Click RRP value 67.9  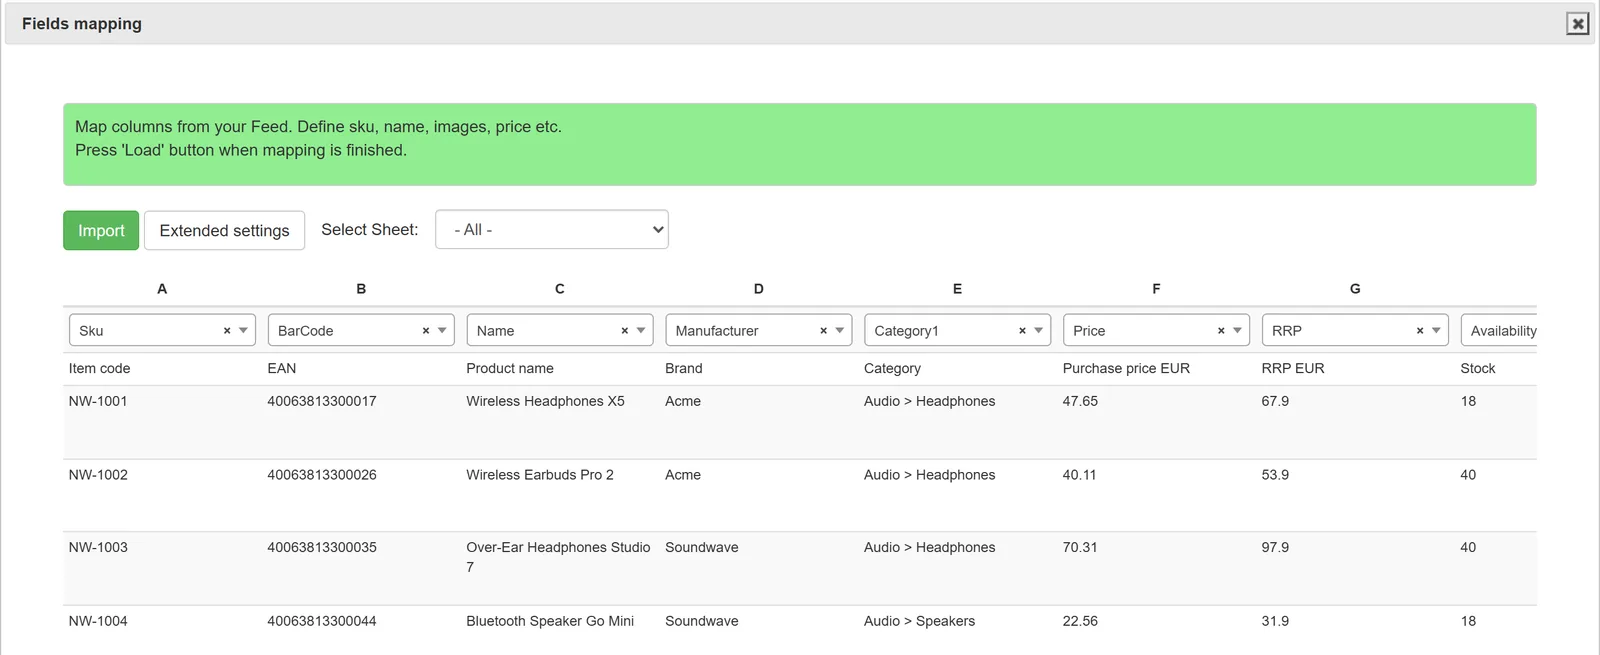pos(1275,401)
